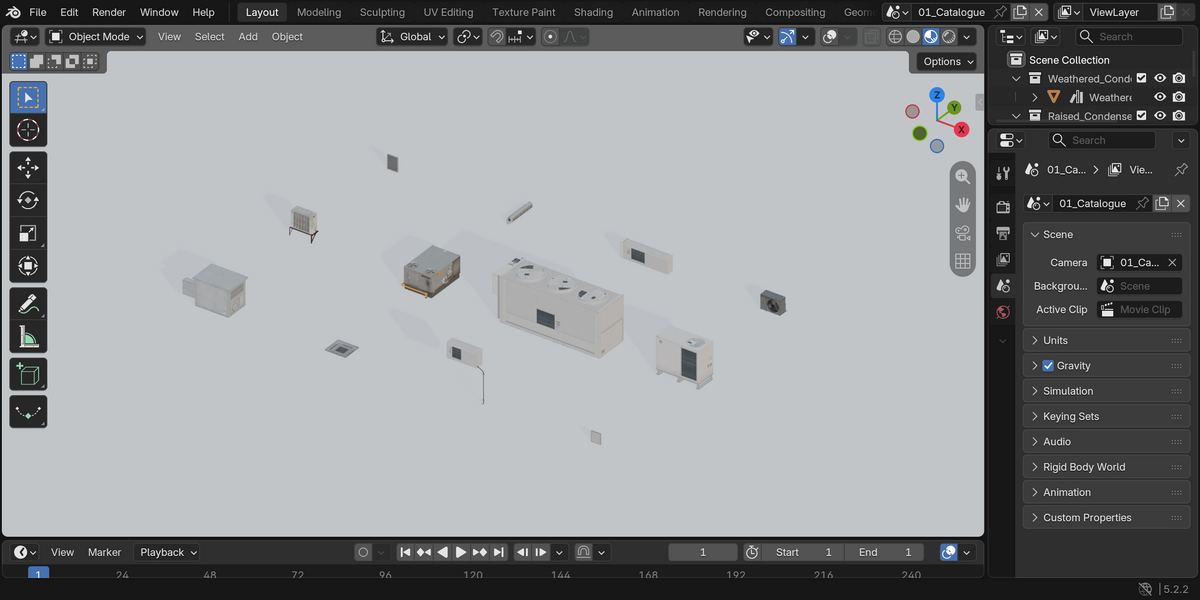The height and width of the screenshot is (600, 1200).
Task: Toggle the Show Gizmo button
Action: [787, 37]
